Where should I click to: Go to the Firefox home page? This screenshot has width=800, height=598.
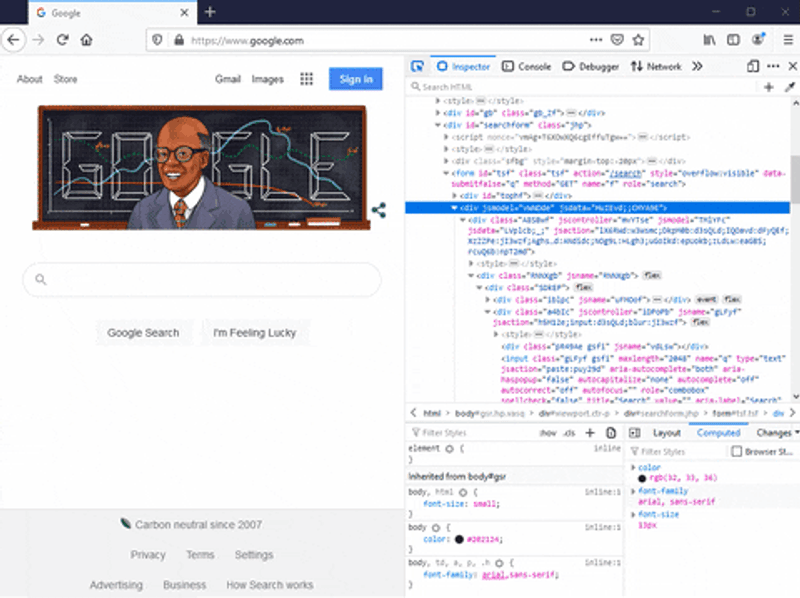pos(86,40)
